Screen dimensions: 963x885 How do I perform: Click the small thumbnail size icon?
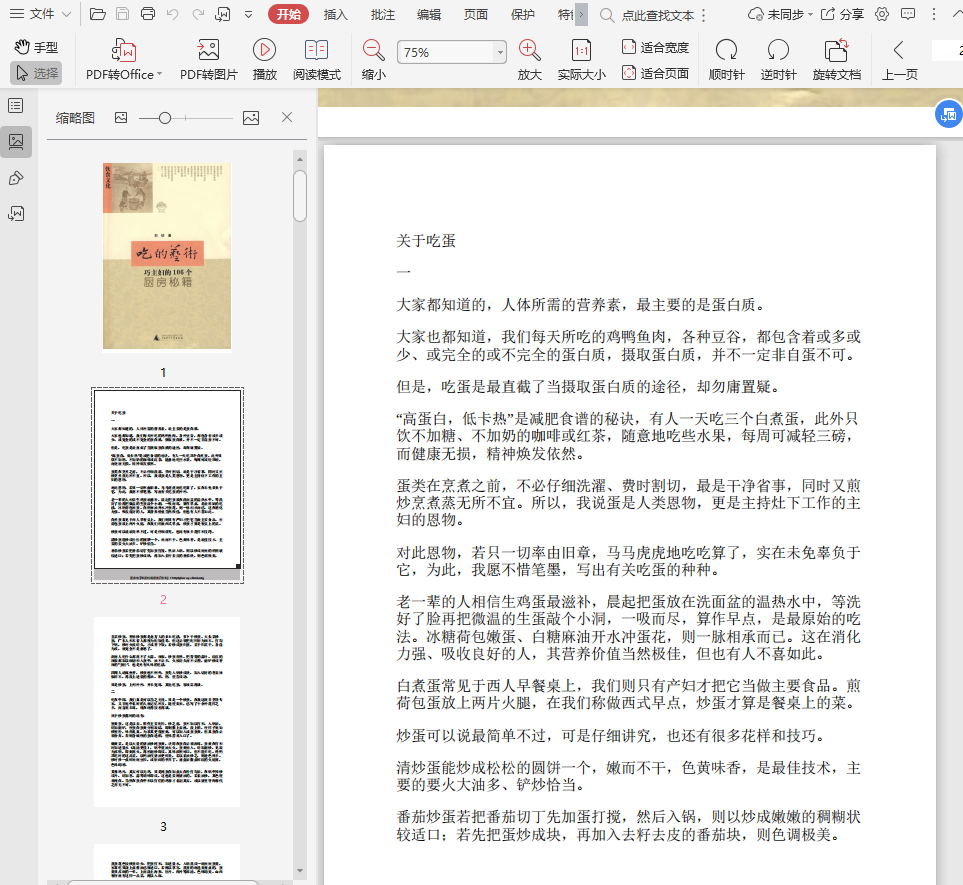pos(121,117)
